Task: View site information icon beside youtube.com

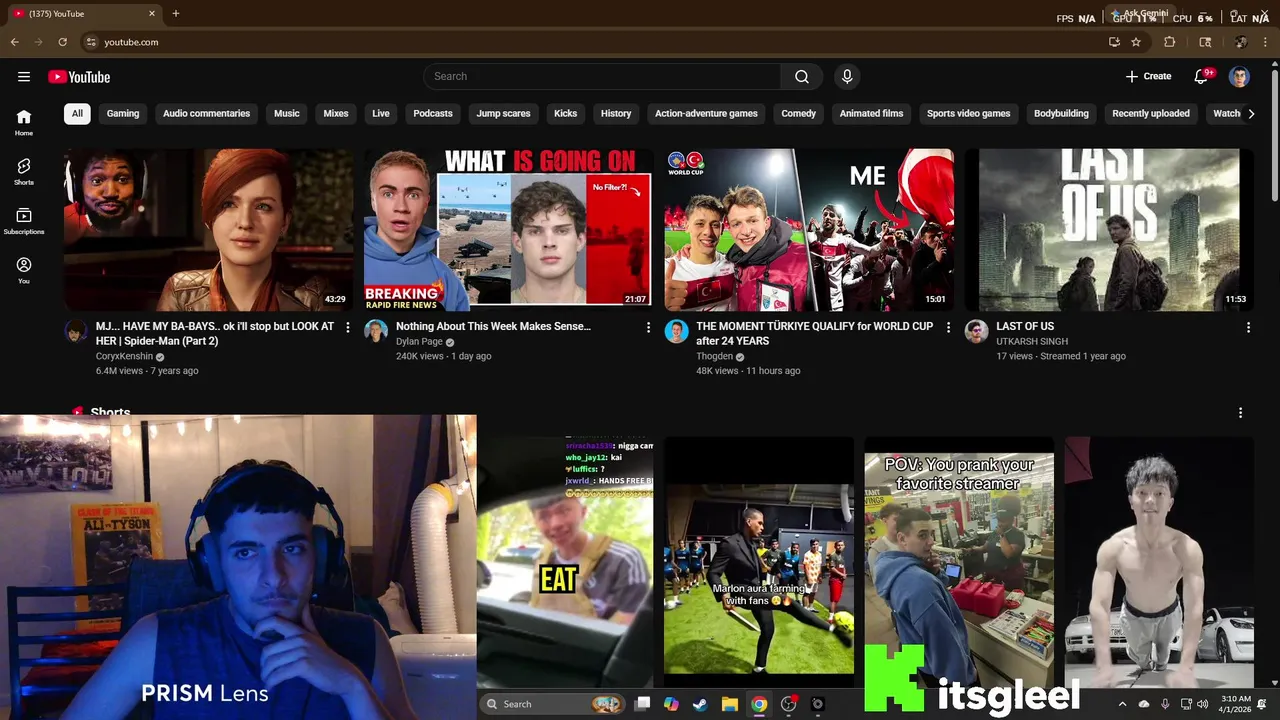Action: pyautogui.click(x=91, y=42)
